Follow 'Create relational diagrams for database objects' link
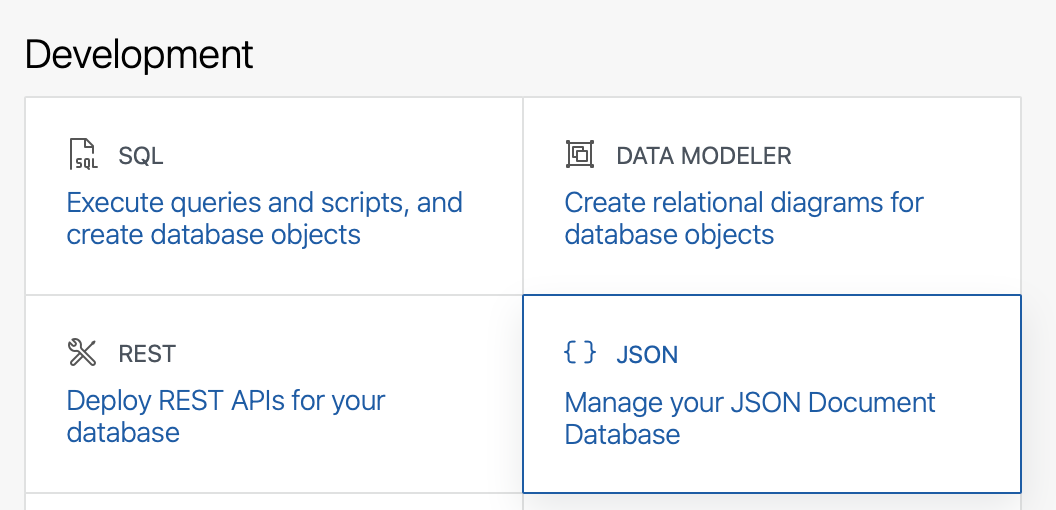The width and height of the screenshot is (1056, 510). pos(744,218)
